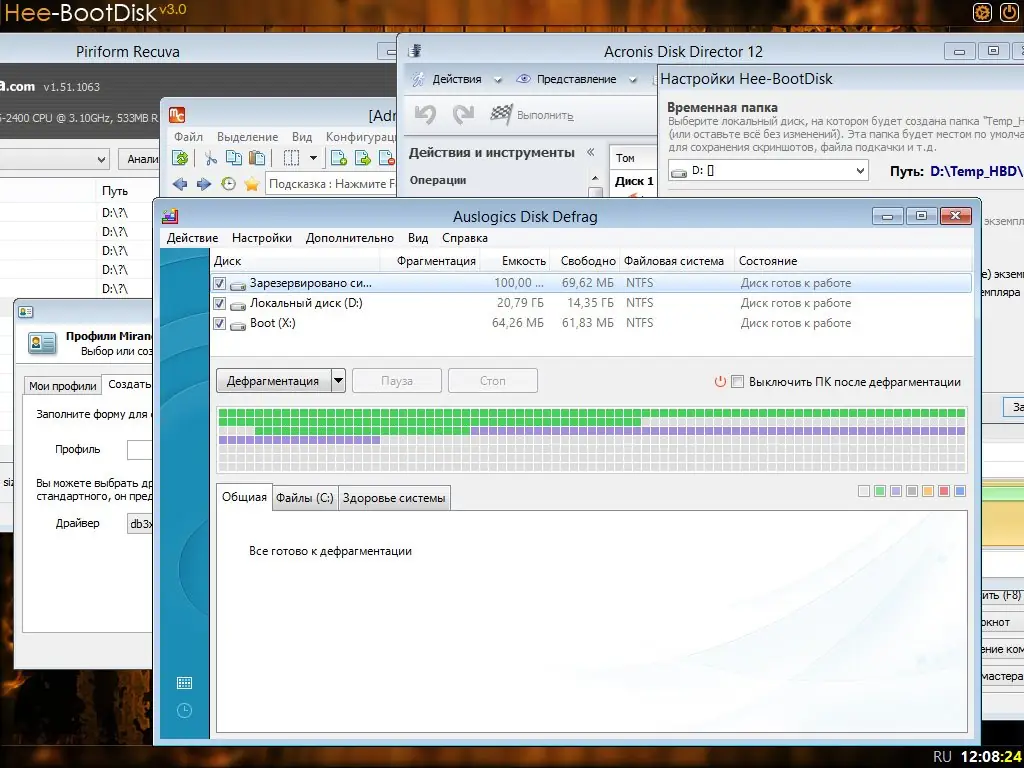Image resolution: width=1024 pixels, height=768 pixels.
Task: Click the Auslogics Disk Defrag title bar icon
Action: 170,216
